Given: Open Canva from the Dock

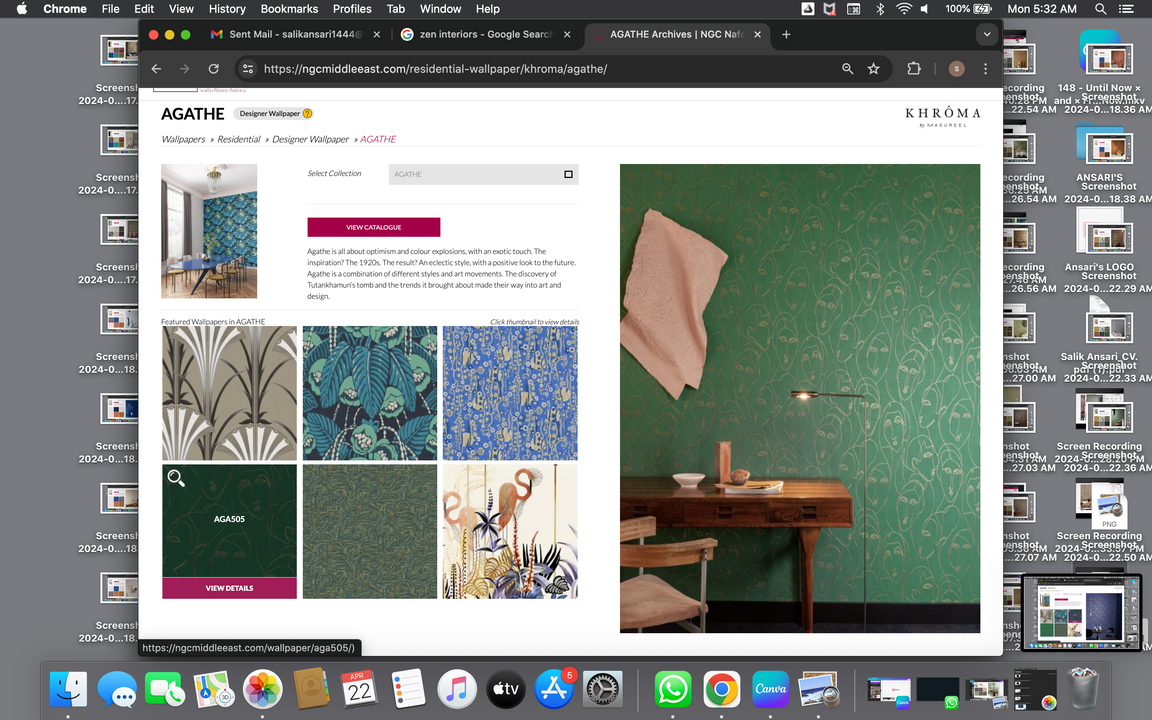Looking at the screenshot, I should point(770,689).
